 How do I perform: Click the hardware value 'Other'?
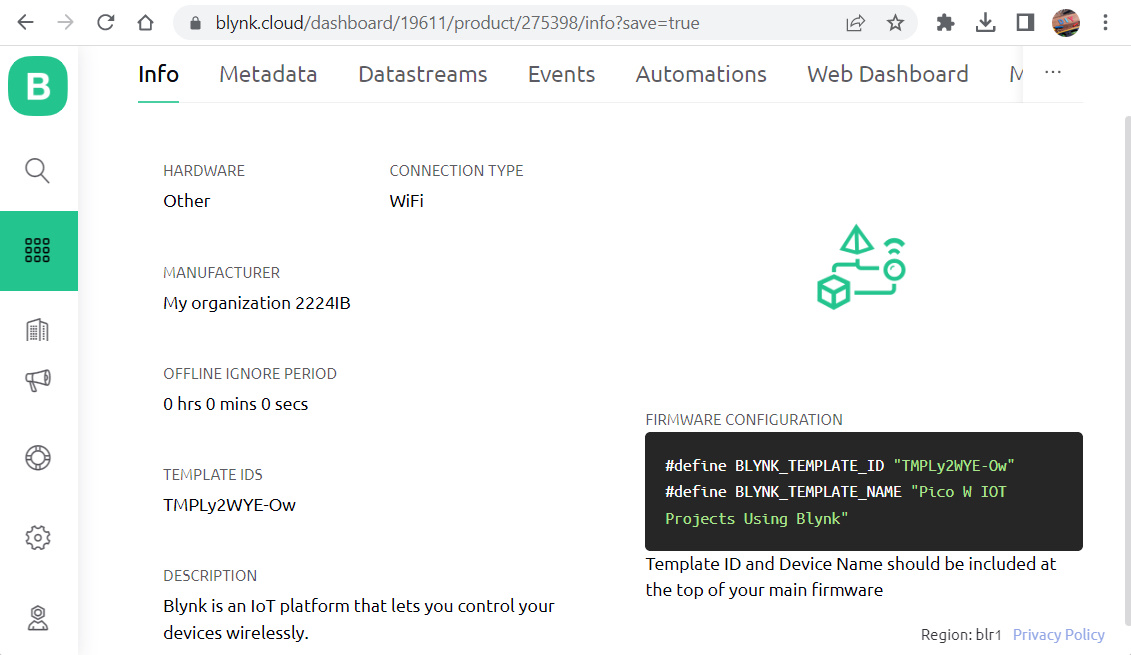[186, 201]
